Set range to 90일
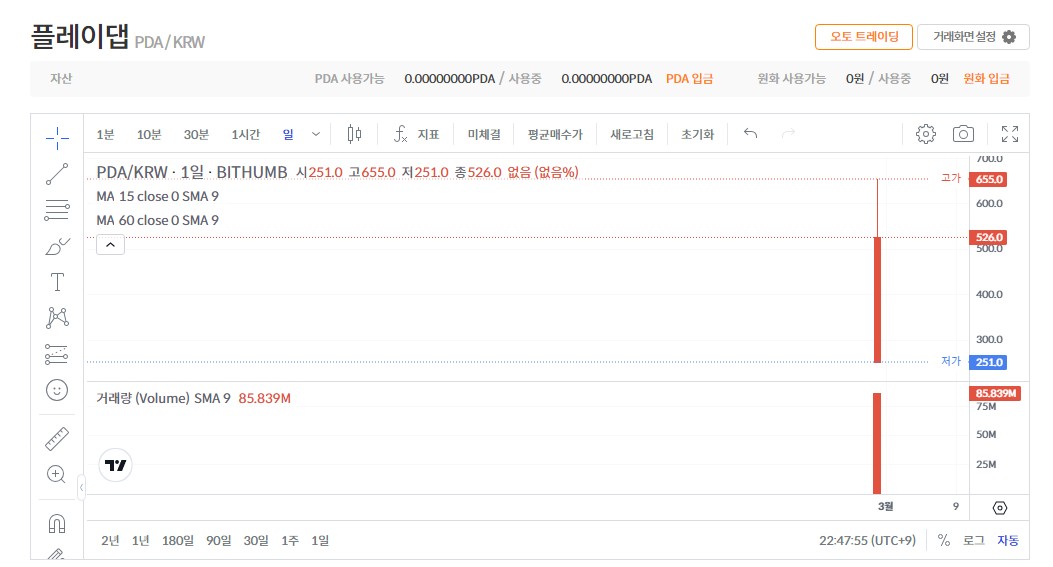1053x567 pixels. (218, 540)
